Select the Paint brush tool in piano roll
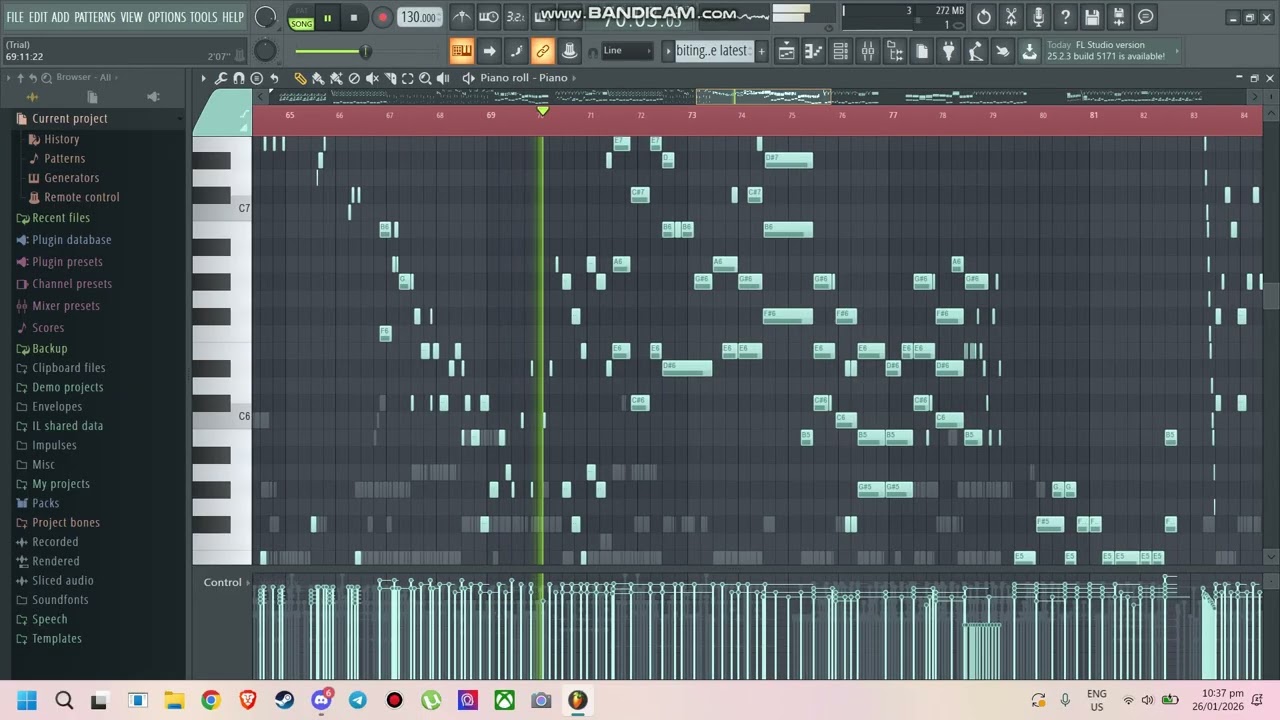 [318, 78]
